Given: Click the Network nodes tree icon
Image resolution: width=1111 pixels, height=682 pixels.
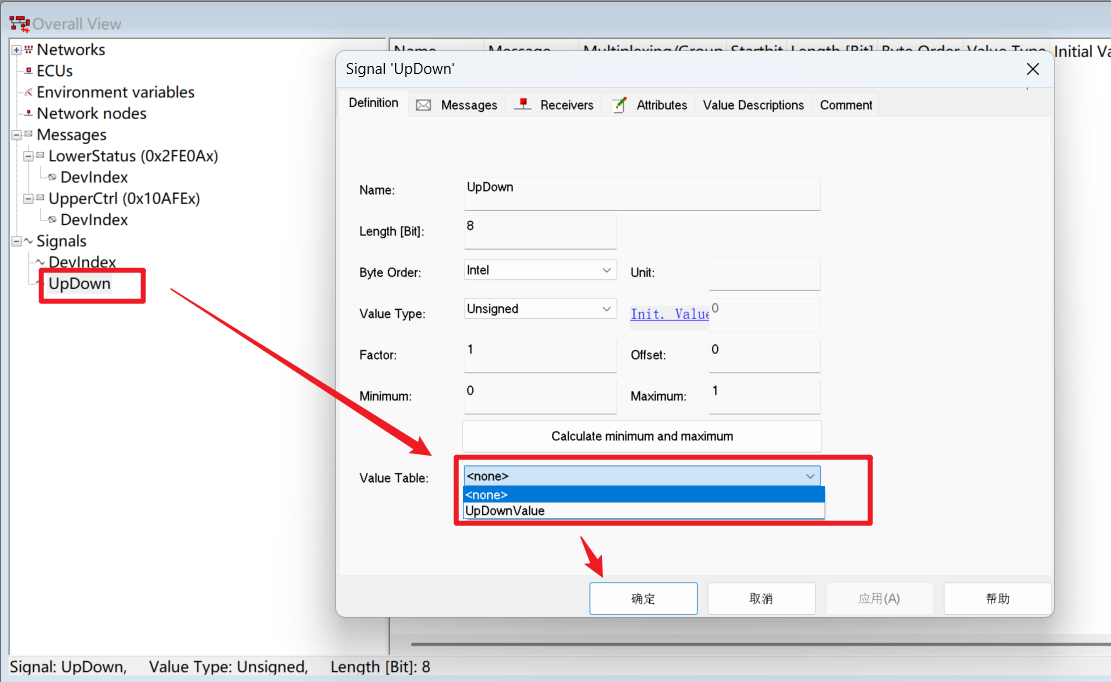Looking at the screenshot, I should click(28, 114).
